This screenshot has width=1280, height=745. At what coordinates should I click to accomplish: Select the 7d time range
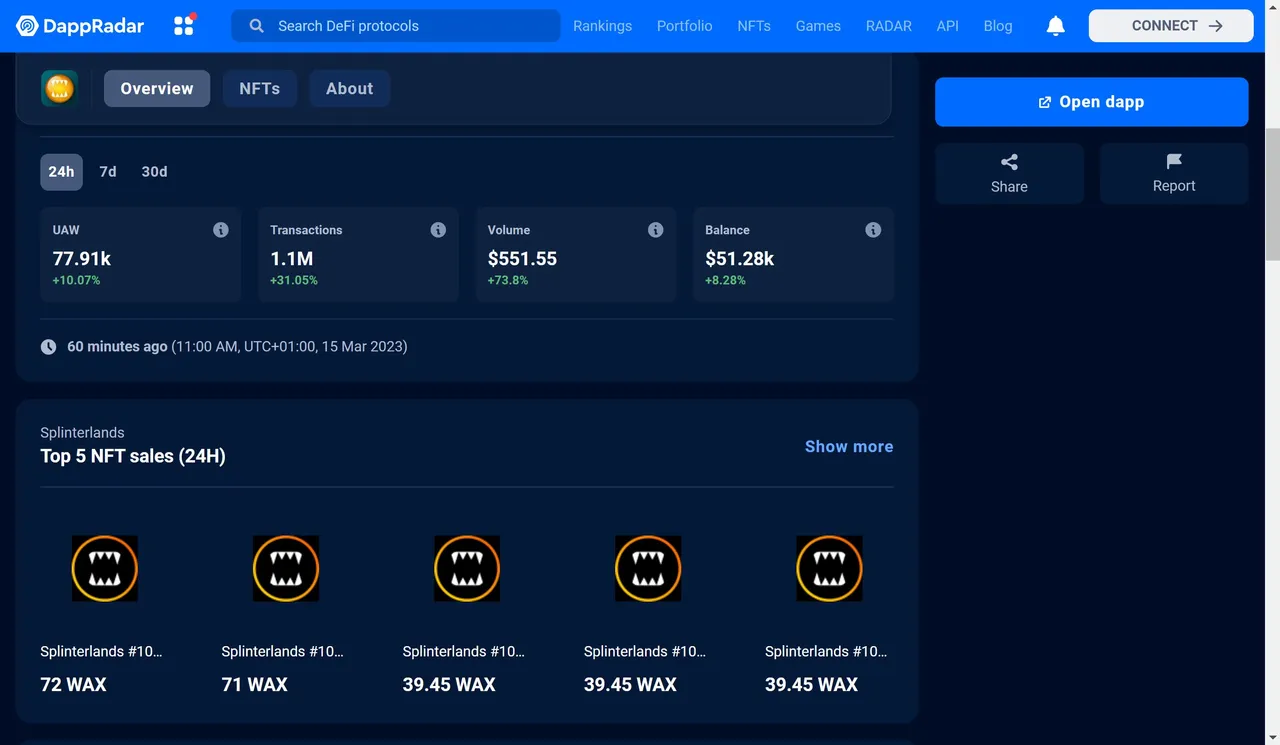coord(108,172)
